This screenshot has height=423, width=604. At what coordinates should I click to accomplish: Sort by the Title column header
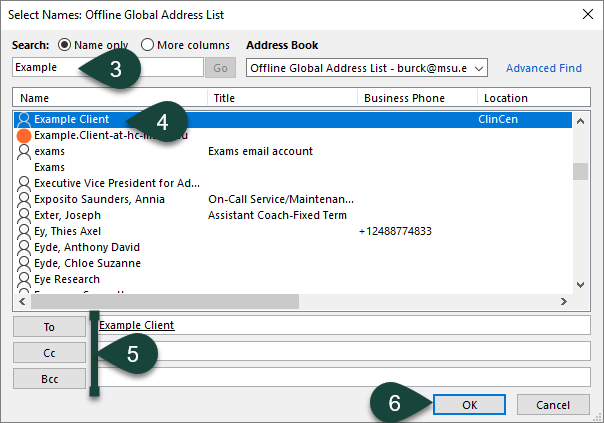[282, 98]
